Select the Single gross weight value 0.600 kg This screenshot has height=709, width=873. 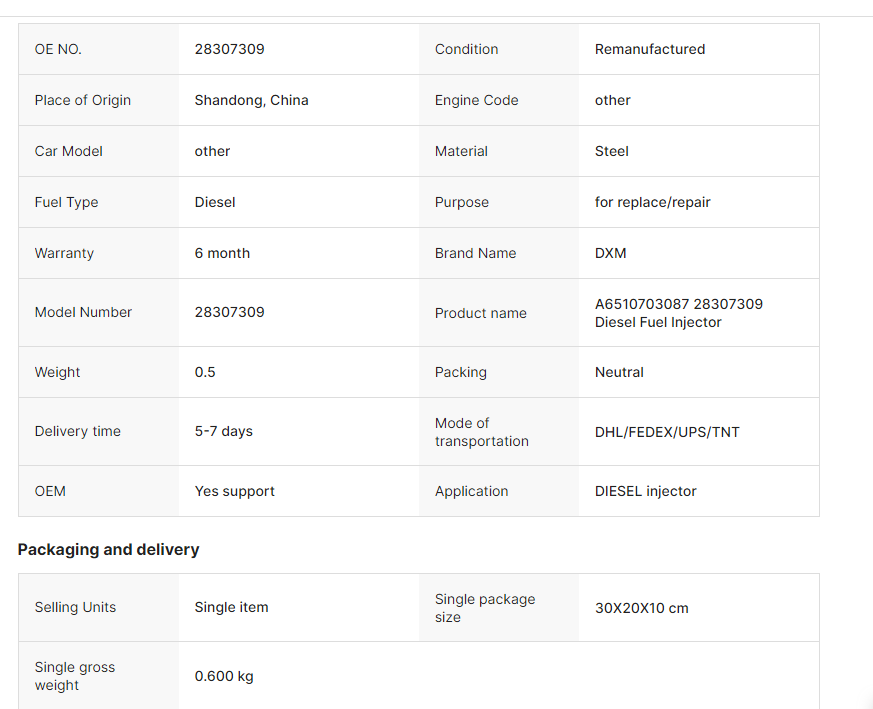click(x=224, y=676)
